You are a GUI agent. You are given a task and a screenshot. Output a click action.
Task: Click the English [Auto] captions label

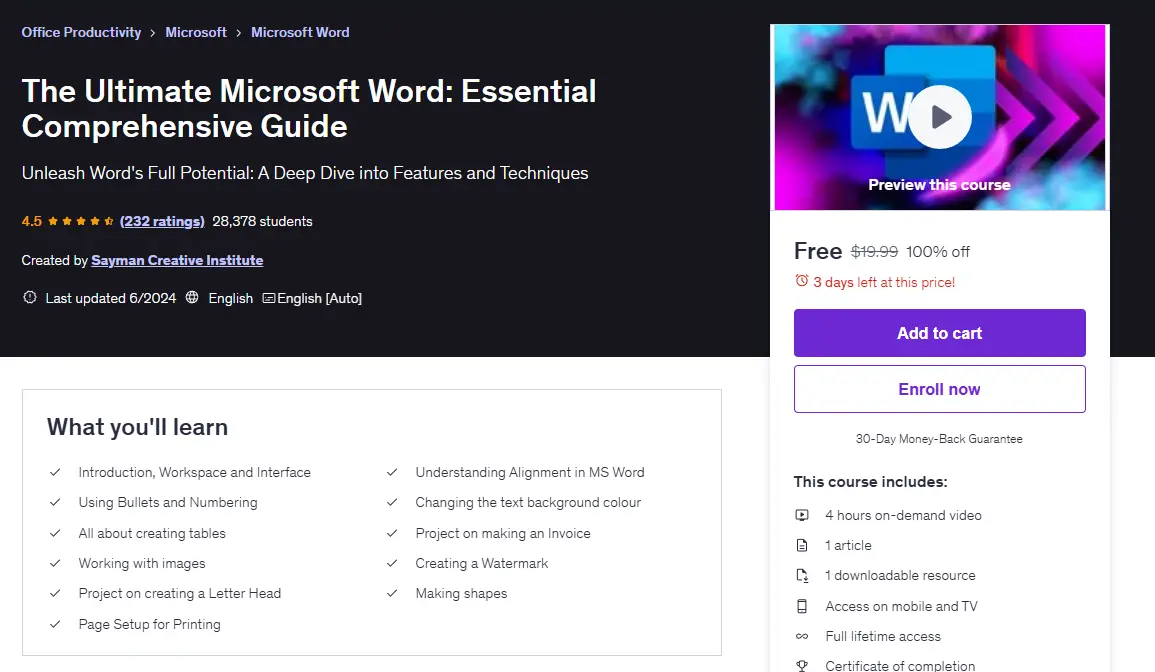coord(319,298)
